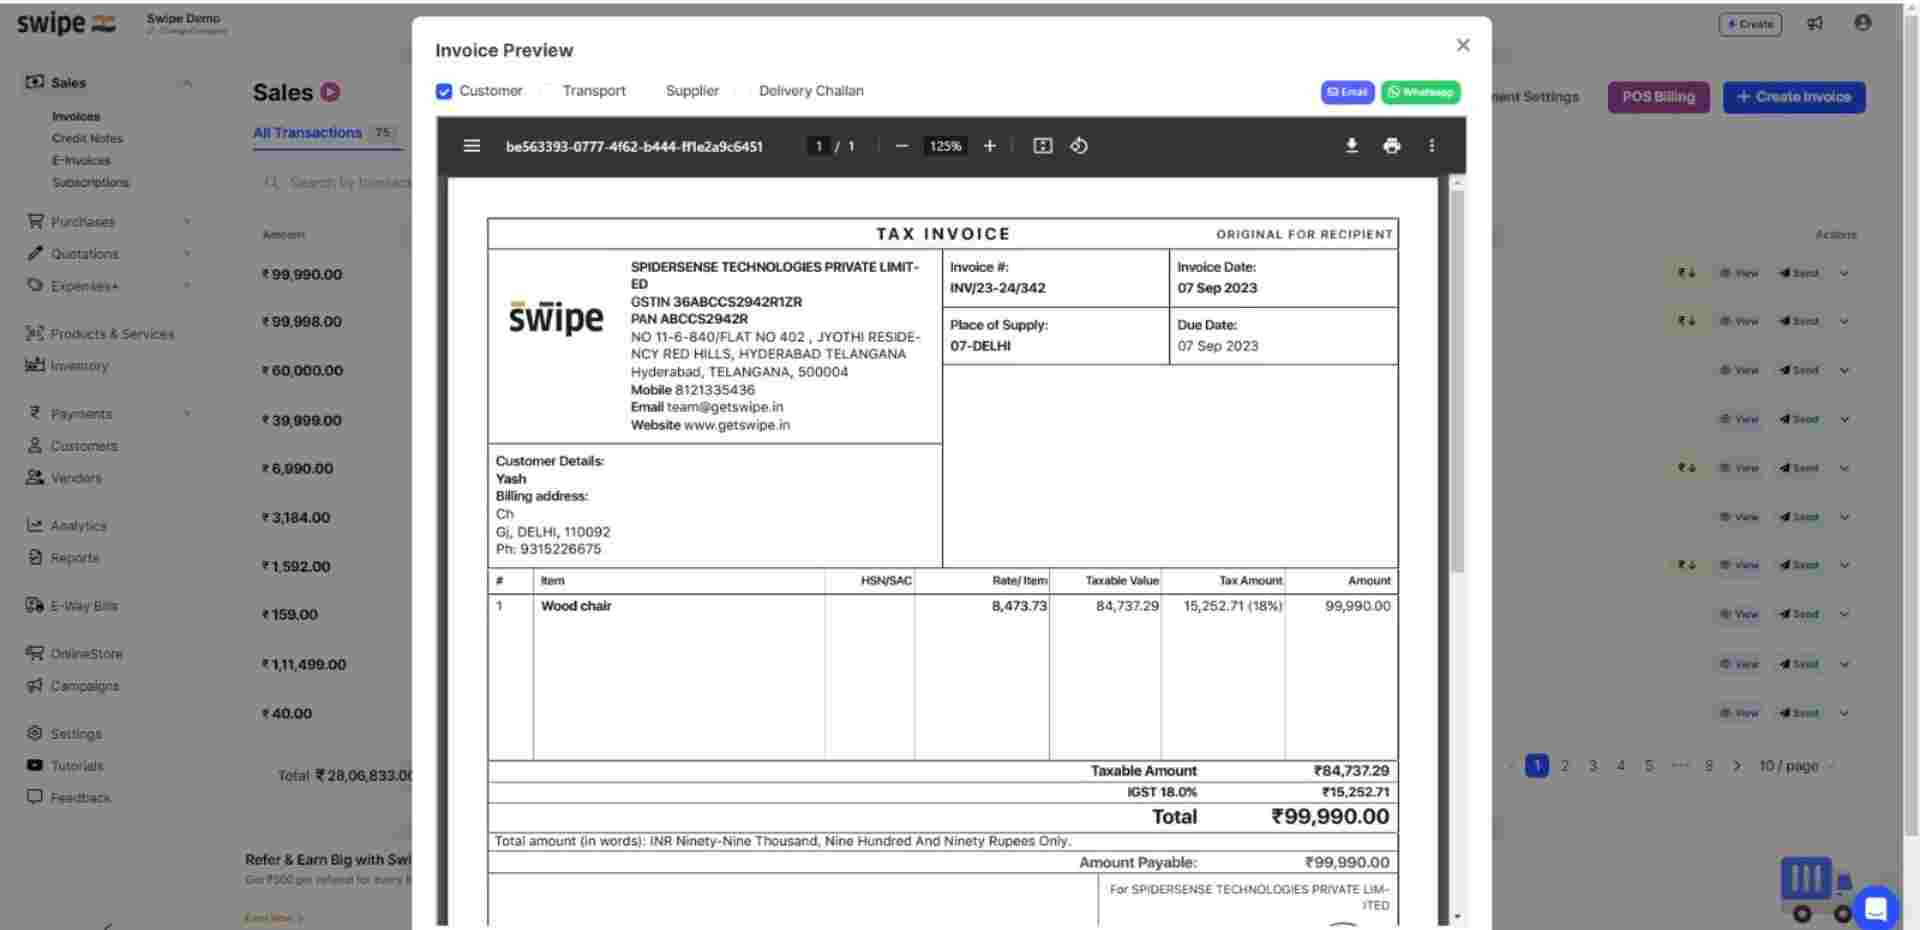Open PDF viewer more actions menu
This screenshot has width=1920, height=930.
[x=1431, y=146]
